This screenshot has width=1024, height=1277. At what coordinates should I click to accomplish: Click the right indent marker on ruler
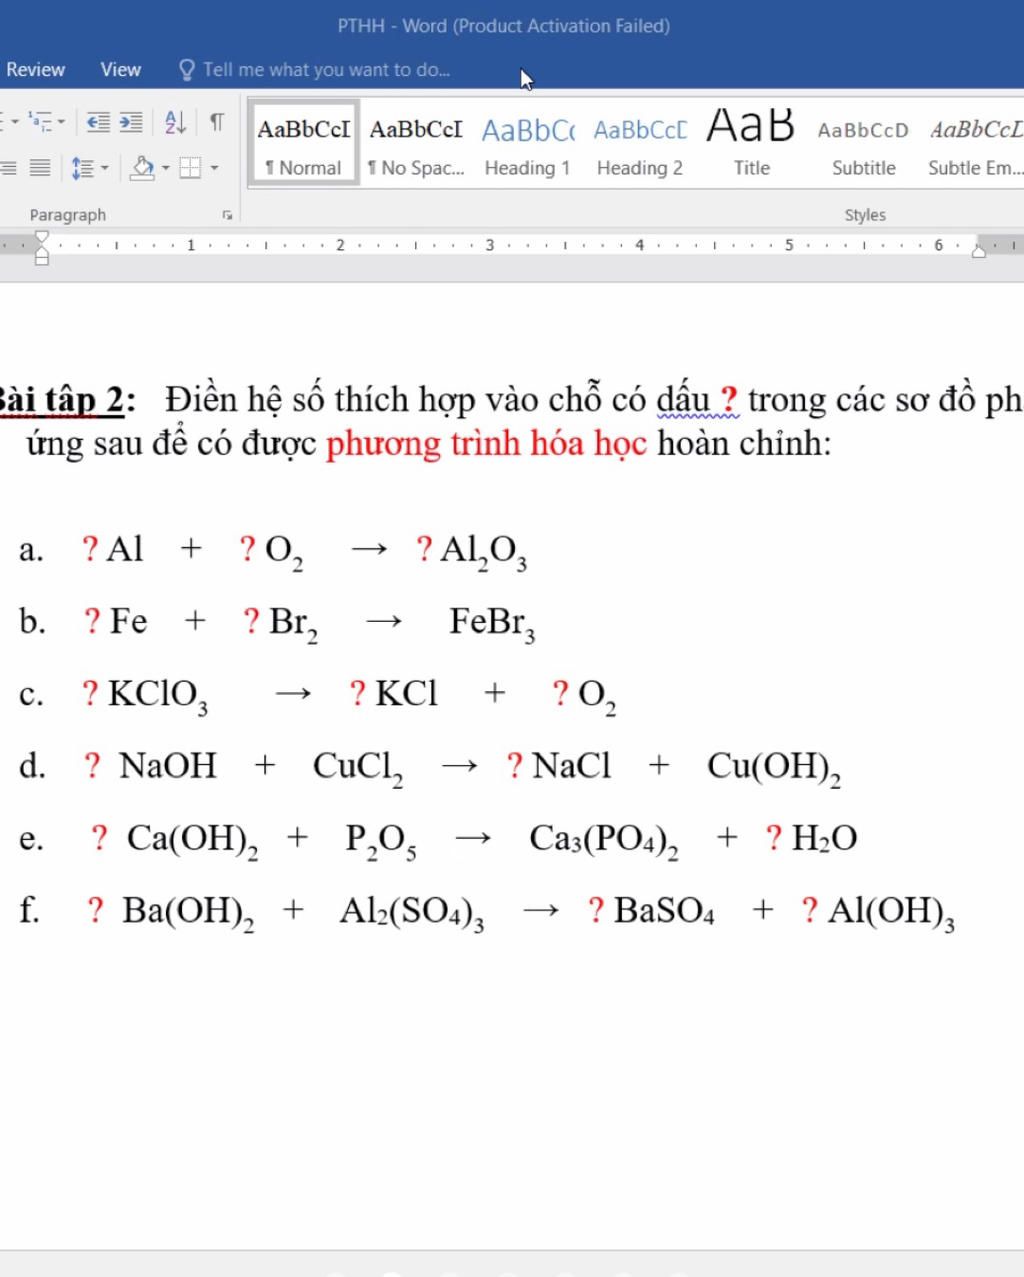pyautogui.click(x=979, y=252)
